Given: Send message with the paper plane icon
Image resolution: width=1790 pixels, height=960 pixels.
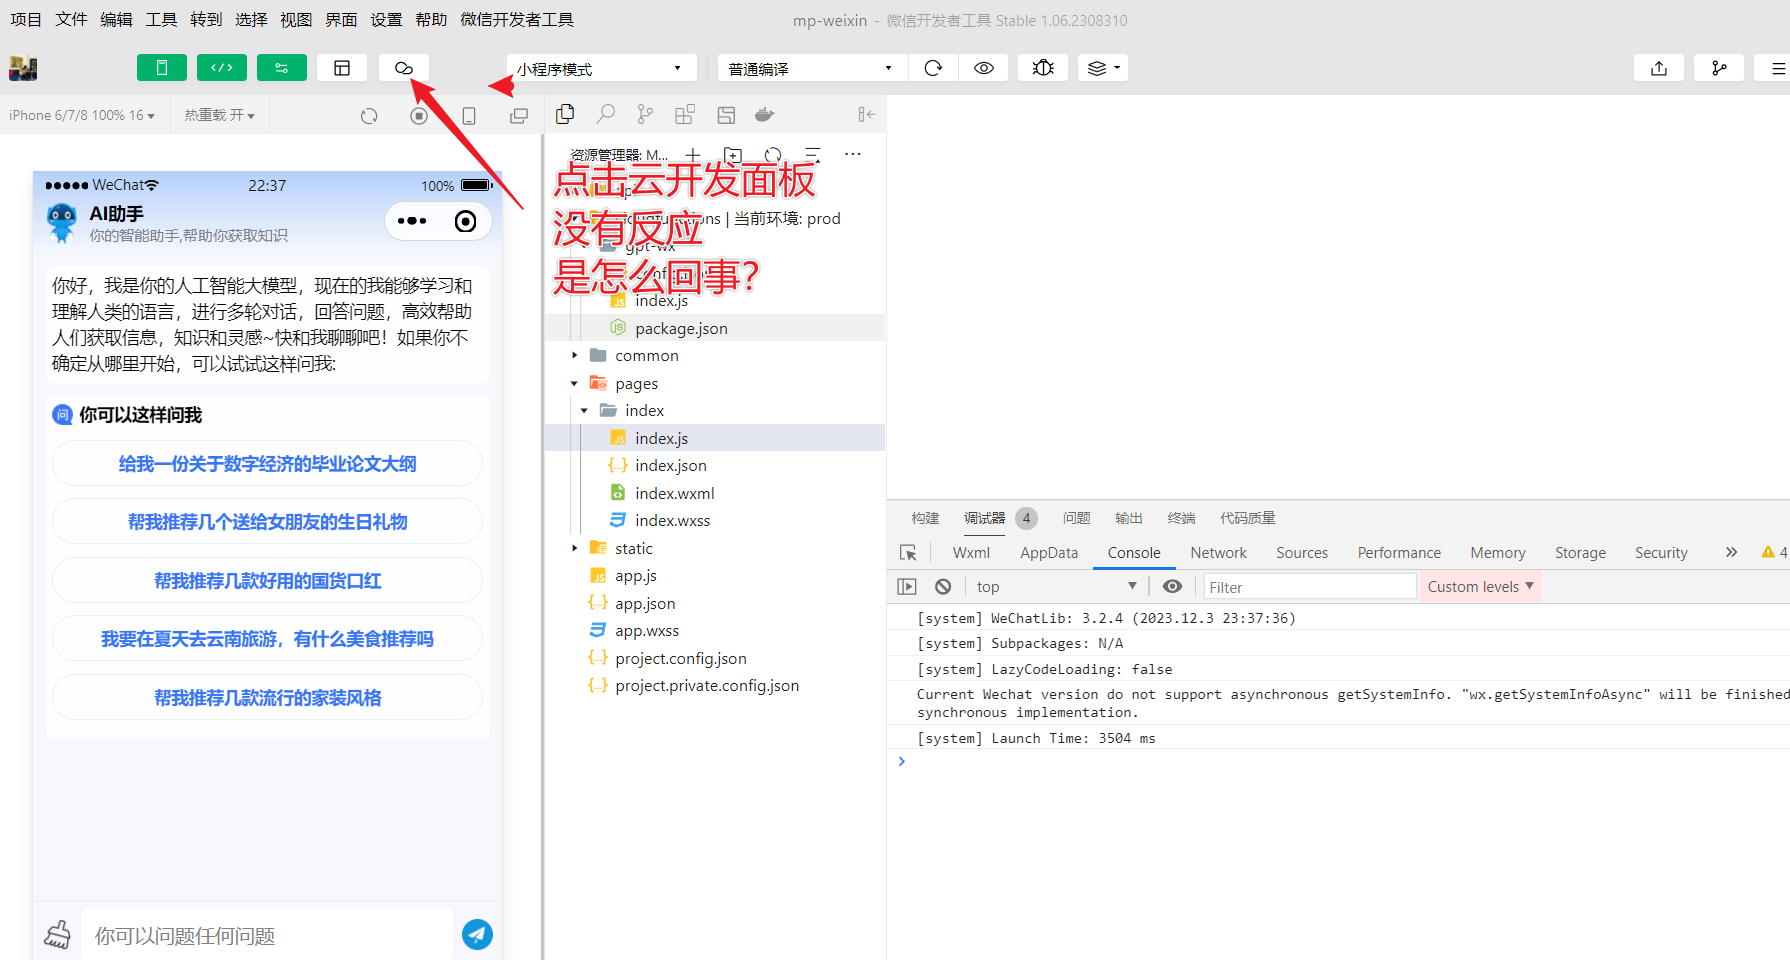Looking at the screenshot, I should [477, 934].
